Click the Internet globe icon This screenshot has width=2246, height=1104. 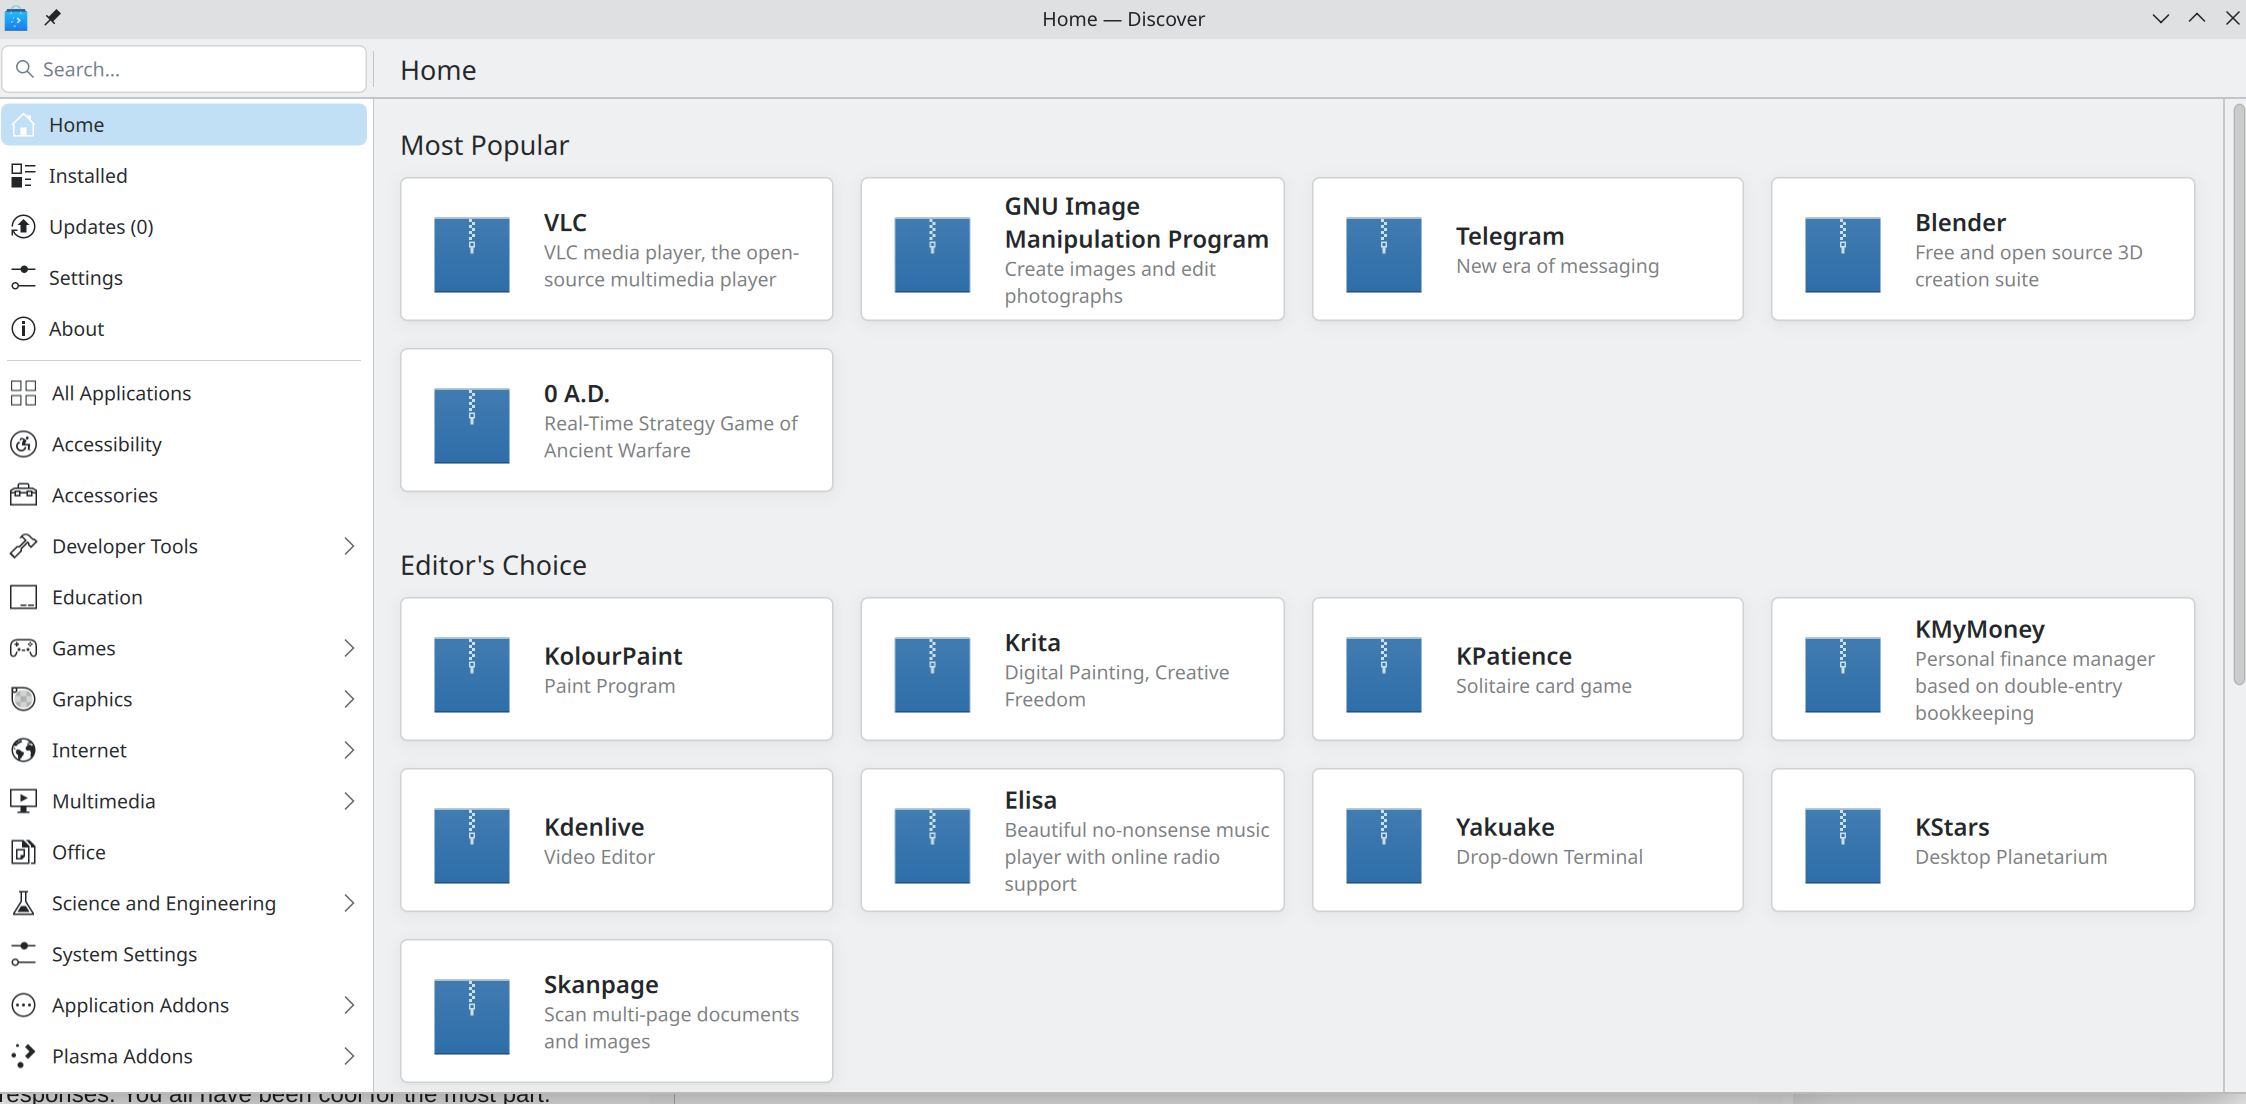(23, 750)
